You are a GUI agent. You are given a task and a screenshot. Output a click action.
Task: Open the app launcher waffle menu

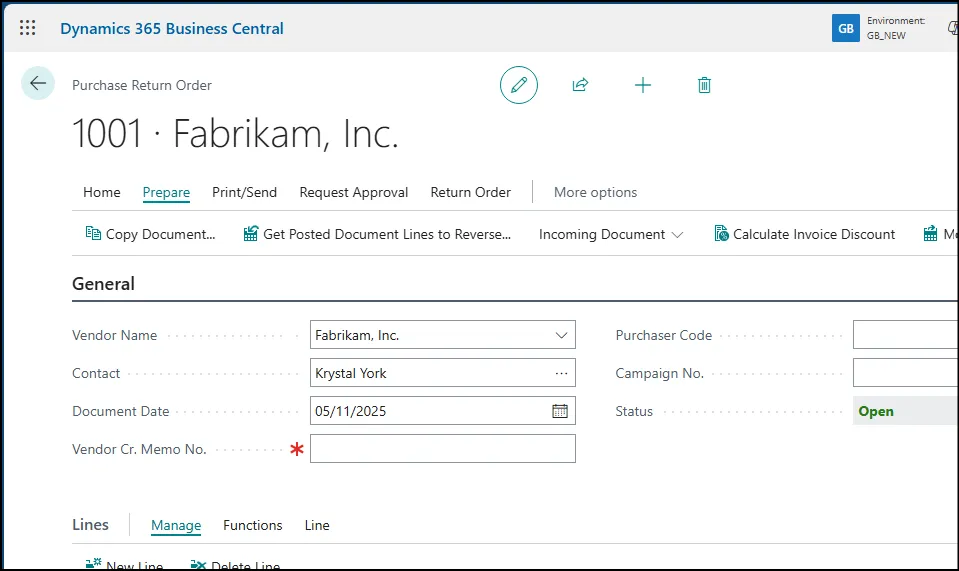pyautogui.click(x=28, y=28)
